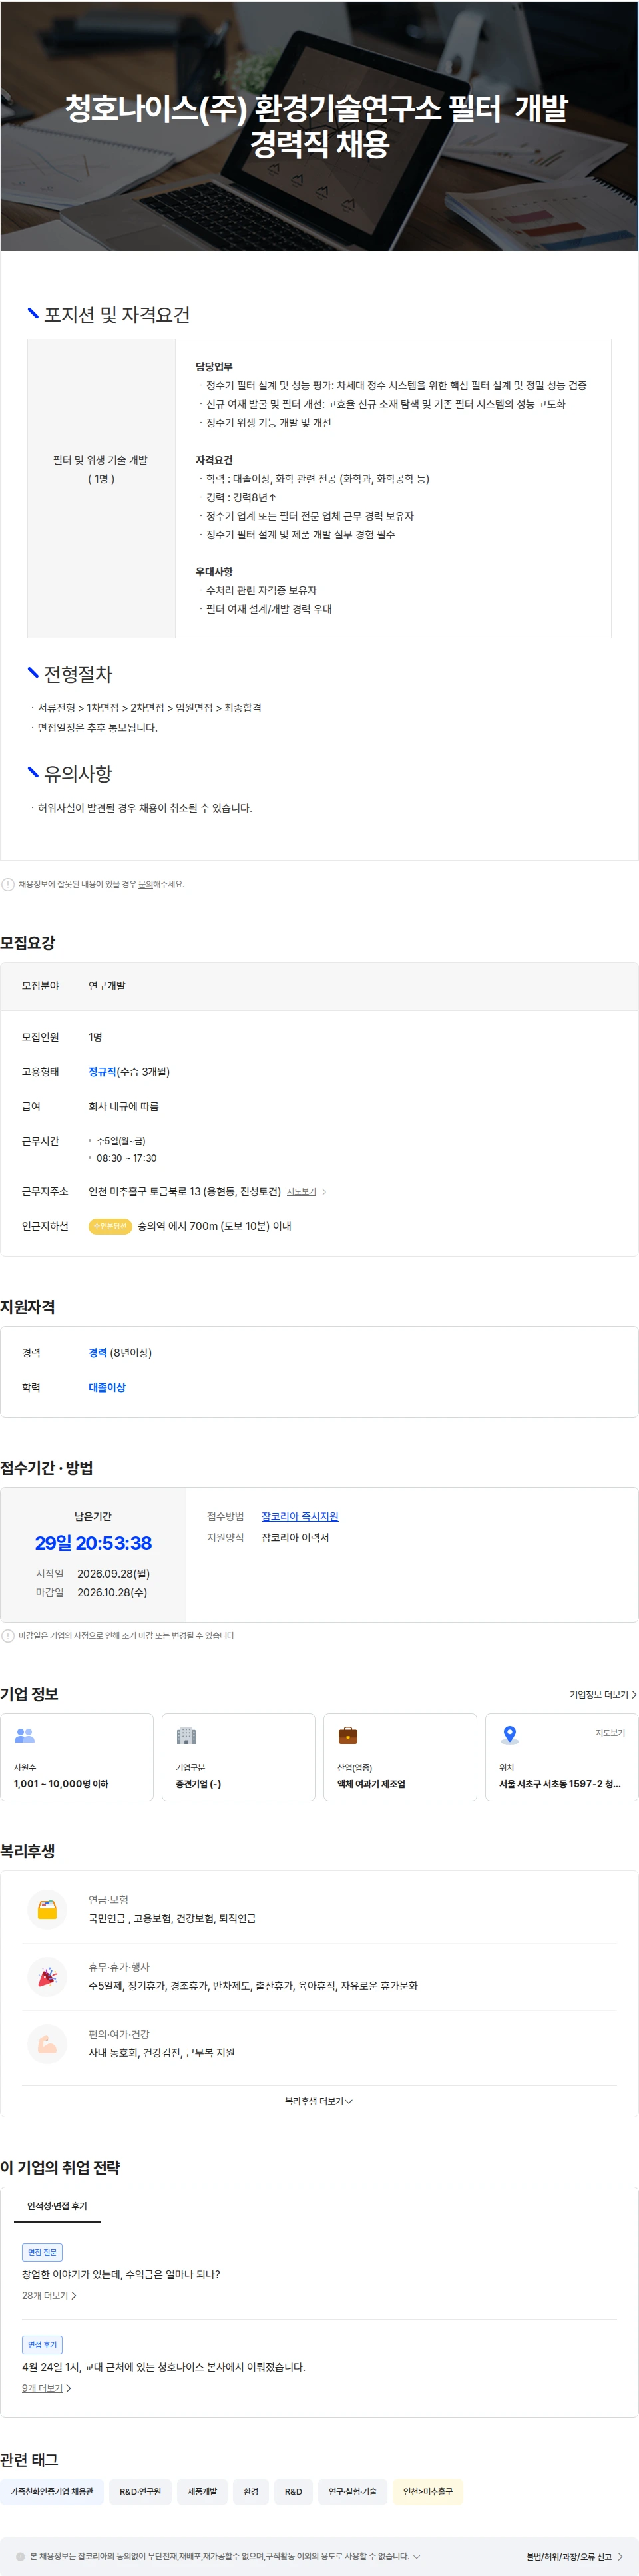This screenshot has width=639, height=2576.
Task: Click the location pin icon
Action: point(510,1735)
